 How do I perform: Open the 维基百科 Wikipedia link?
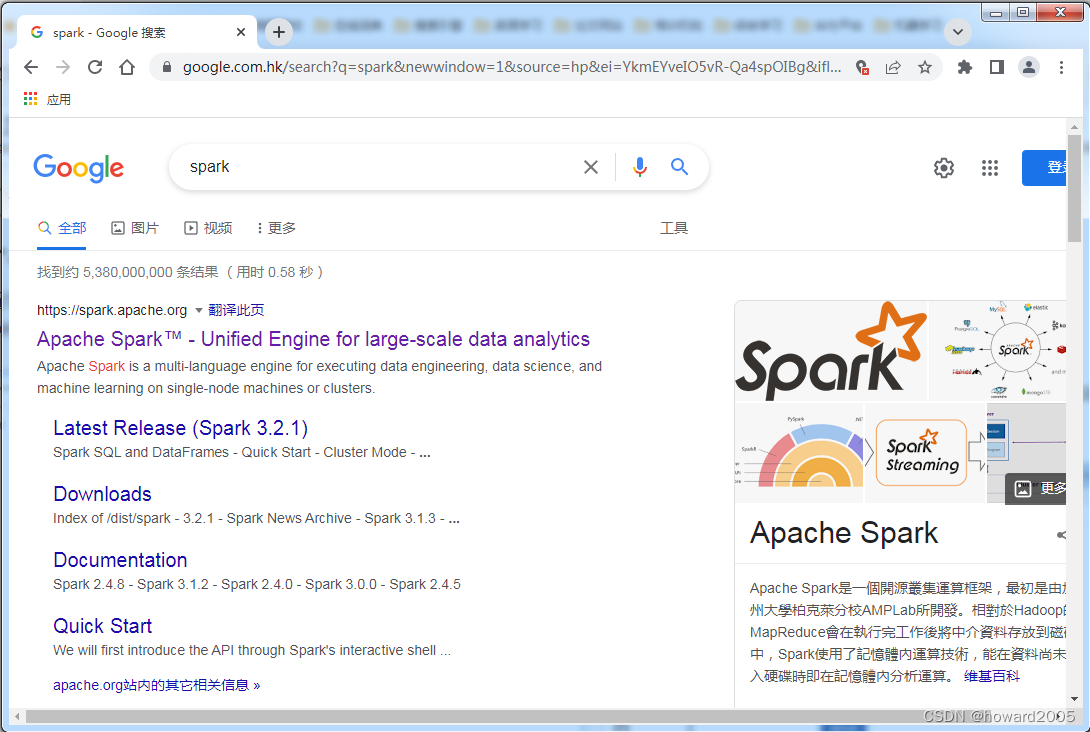point(991,676)
